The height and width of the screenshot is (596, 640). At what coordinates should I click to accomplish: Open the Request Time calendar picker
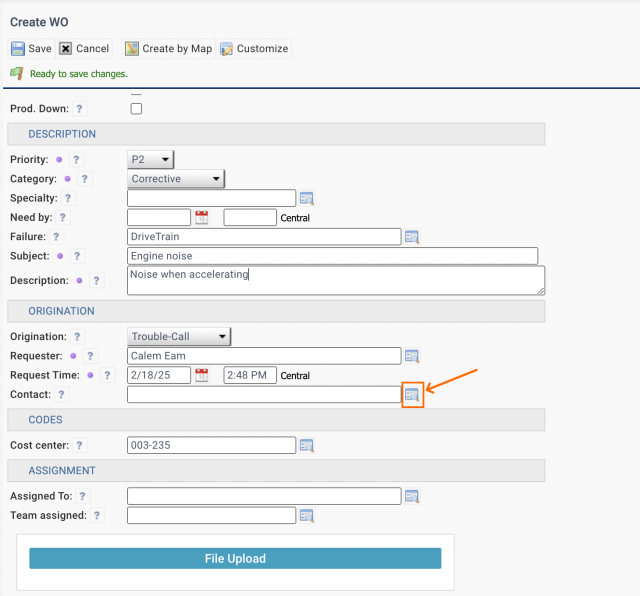(x=201, y=376)
